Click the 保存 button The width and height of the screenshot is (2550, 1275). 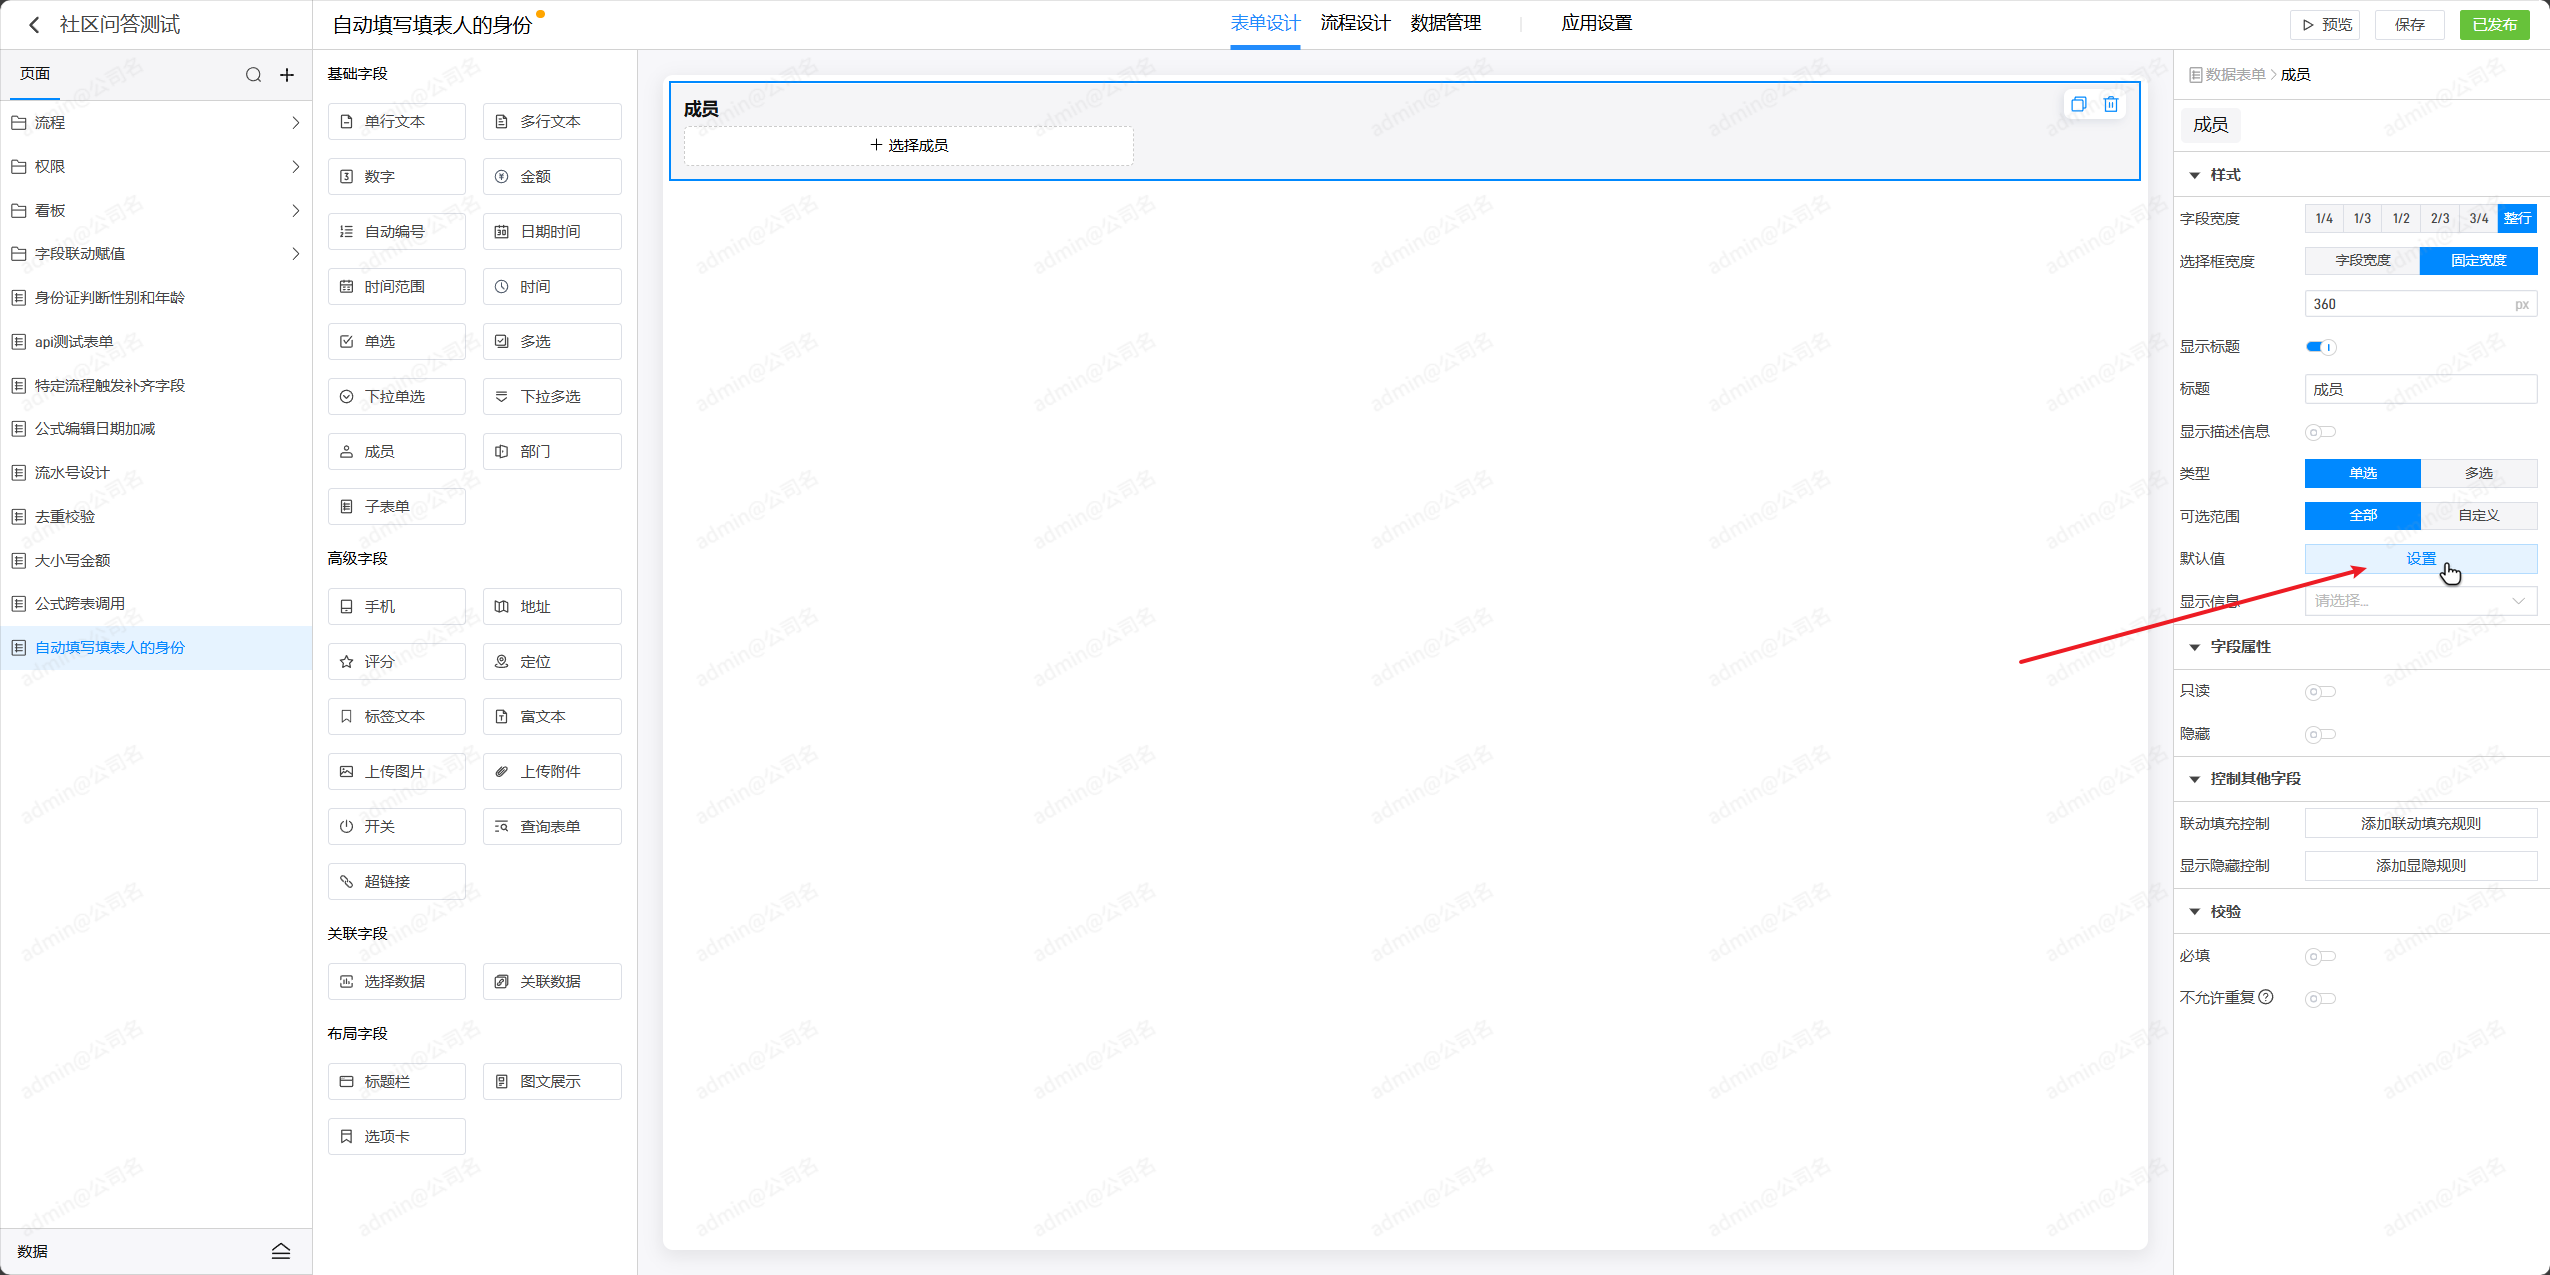pyautogui.click(x=2409, y=25)
